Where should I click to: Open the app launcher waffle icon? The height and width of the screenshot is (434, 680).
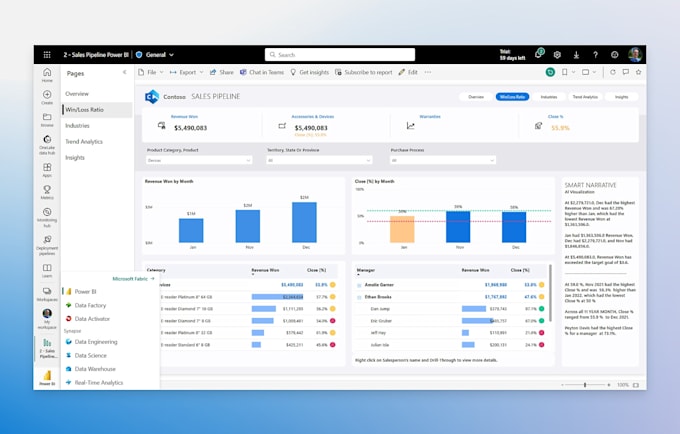[47, 55]
